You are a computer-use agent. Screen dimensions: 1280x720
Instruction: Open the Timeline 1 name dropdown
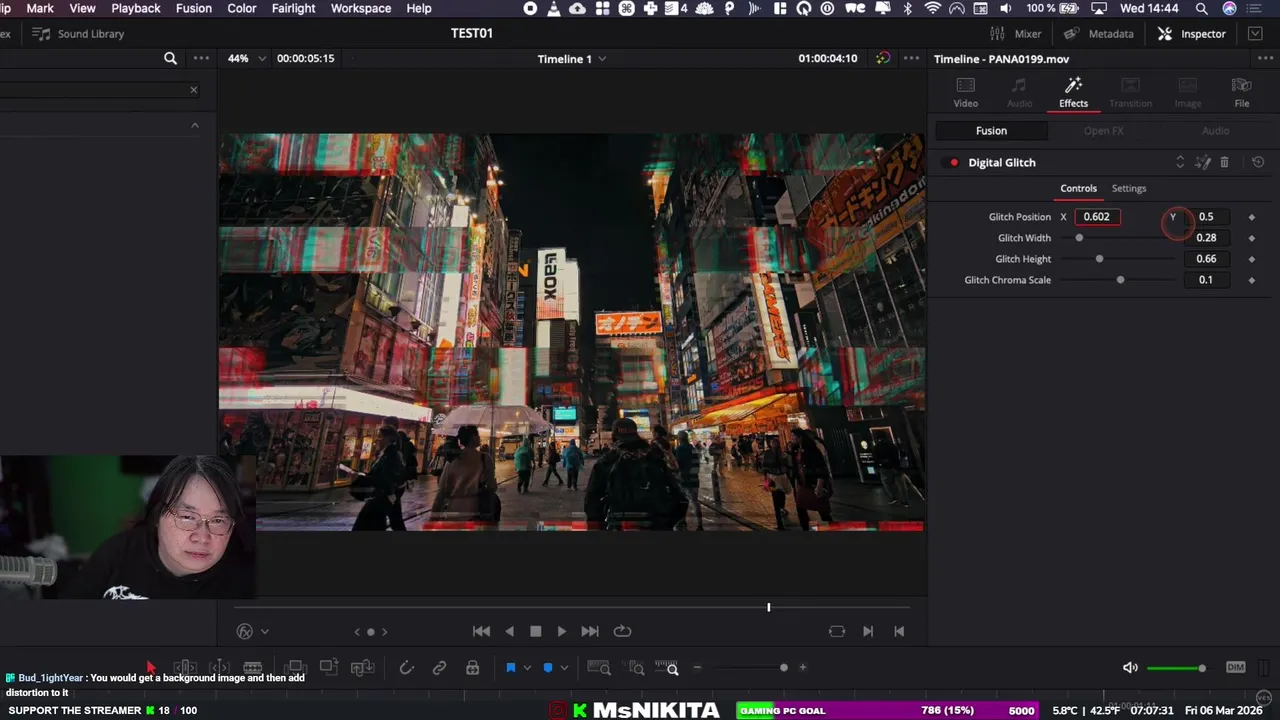point(572,59)
